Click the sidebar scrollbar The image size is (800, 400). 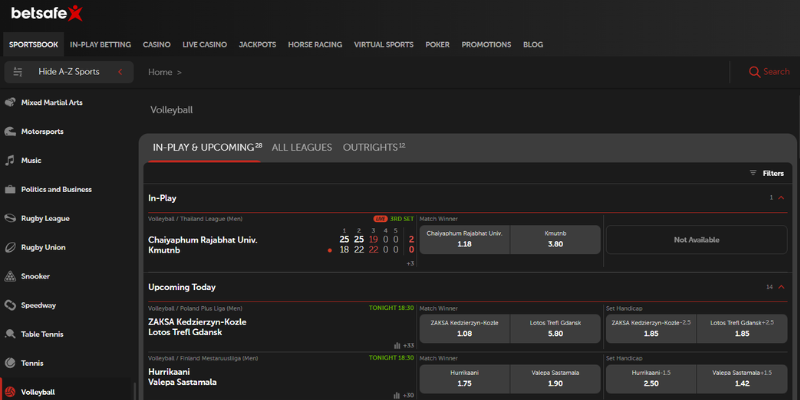click(134, 391)
